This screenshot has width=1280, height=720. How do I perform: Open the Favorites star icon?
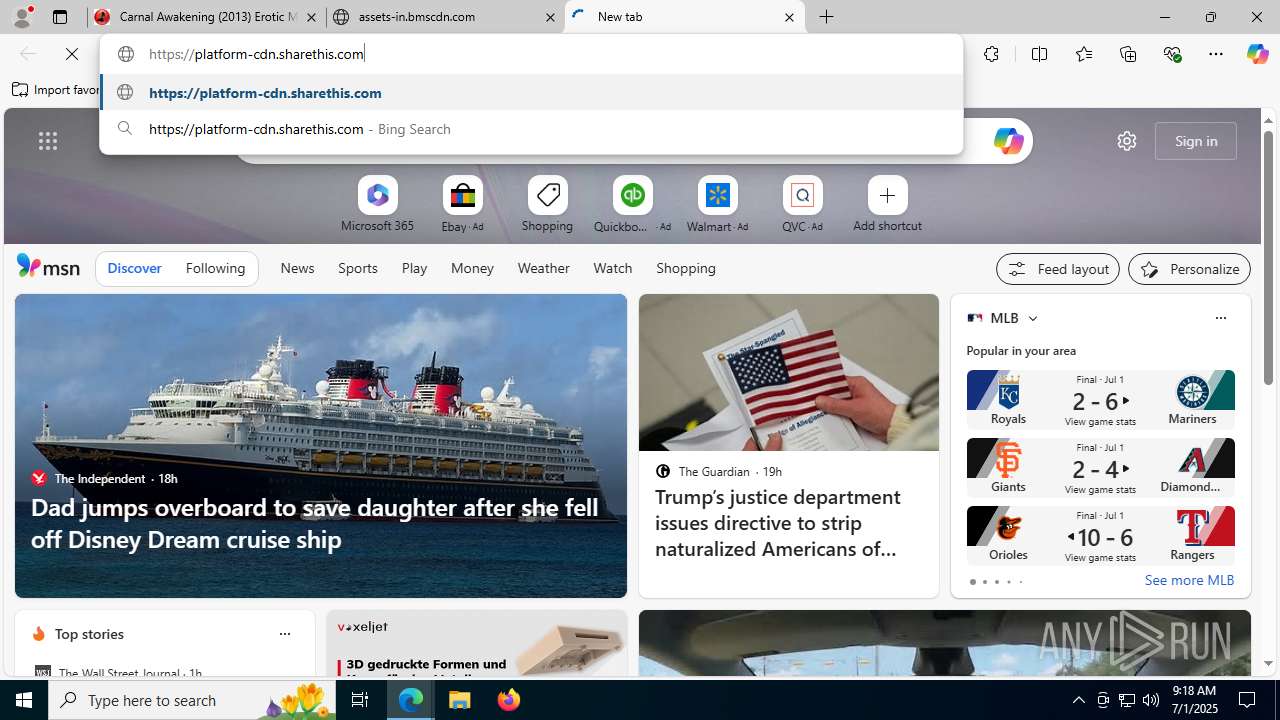point(1083,54)
